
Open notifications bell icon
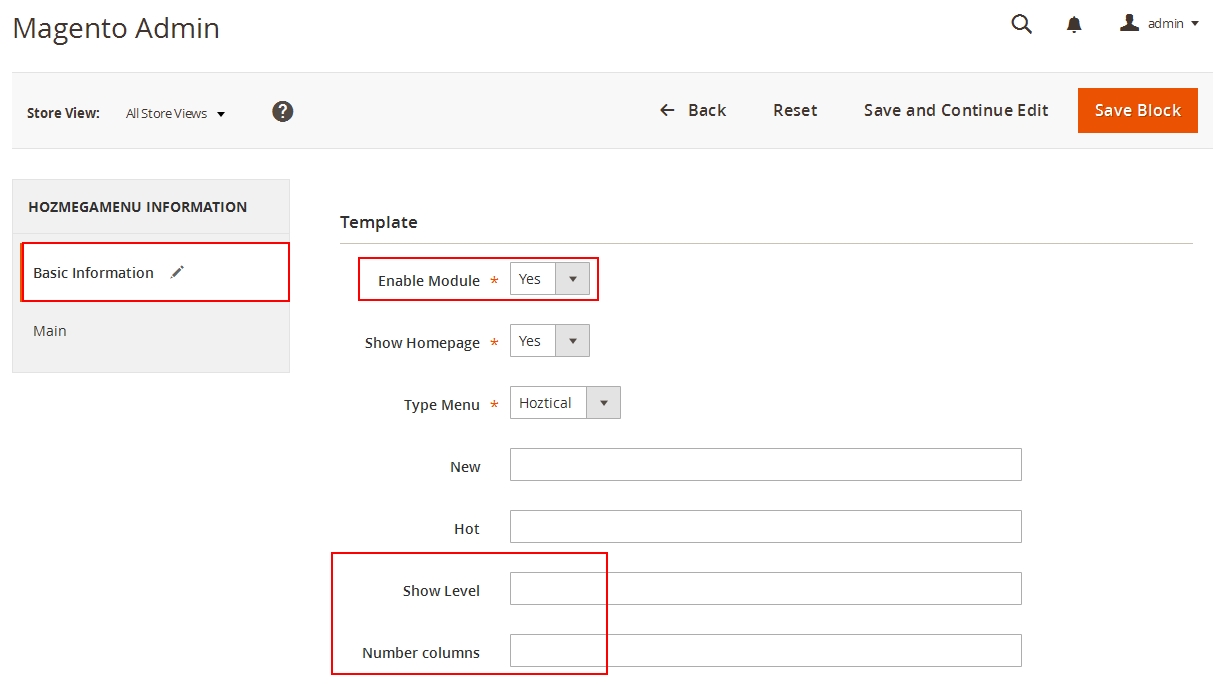[x=1074, y=25]
